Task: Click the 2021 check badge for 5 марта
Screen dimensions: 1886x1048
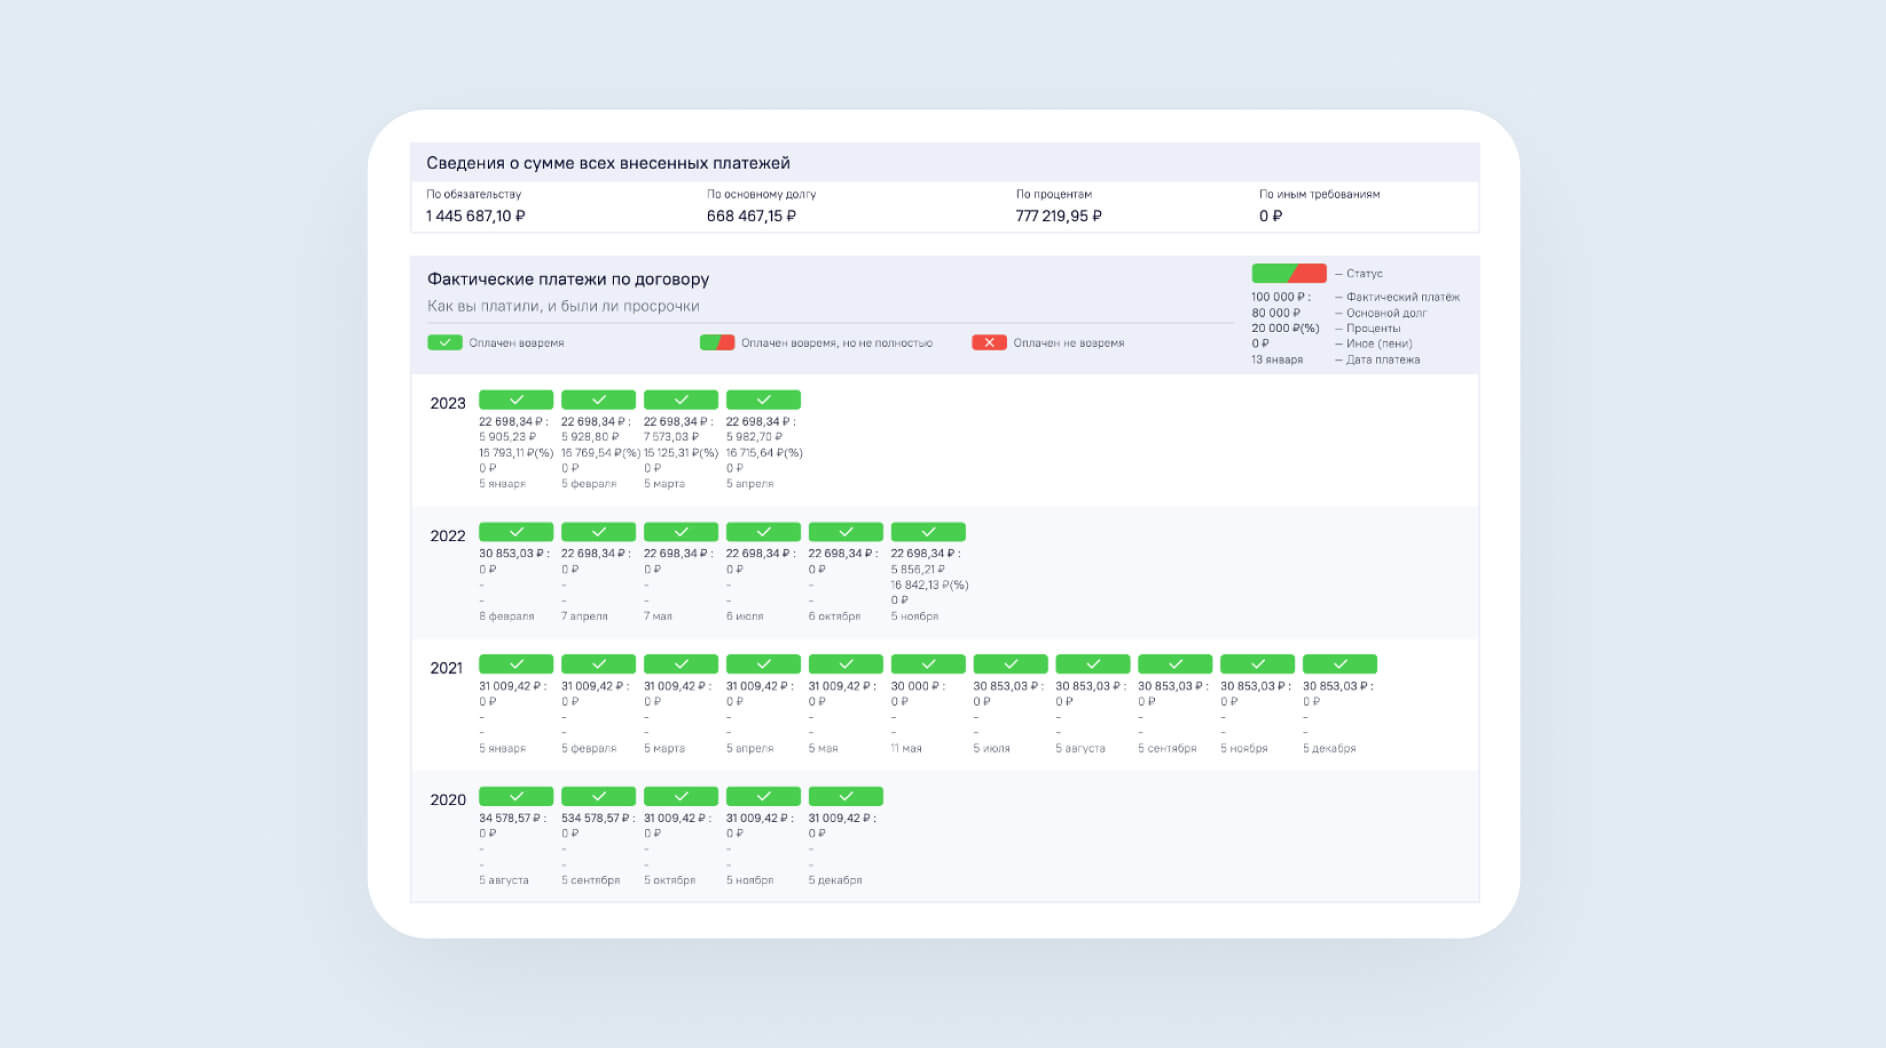Action: pos(681,664)
